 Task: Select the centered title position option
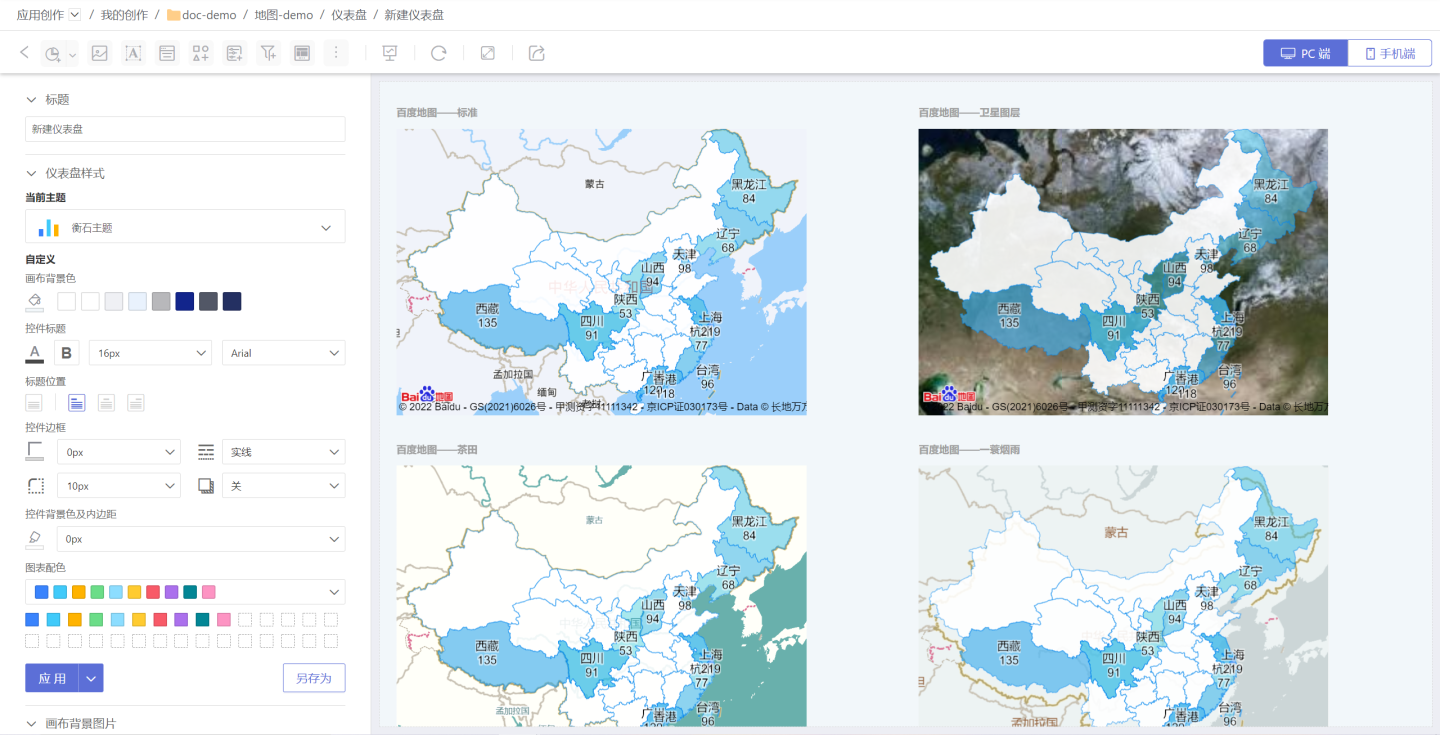[106, 403]
